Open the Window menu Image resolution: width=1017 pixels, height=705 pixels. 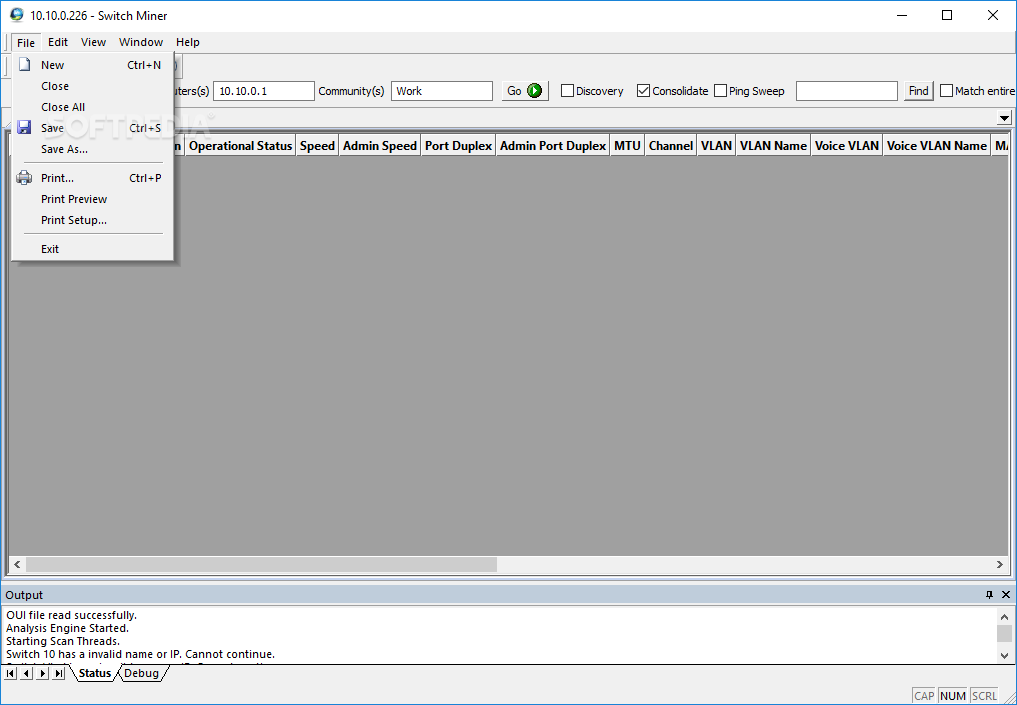(141, 42)
